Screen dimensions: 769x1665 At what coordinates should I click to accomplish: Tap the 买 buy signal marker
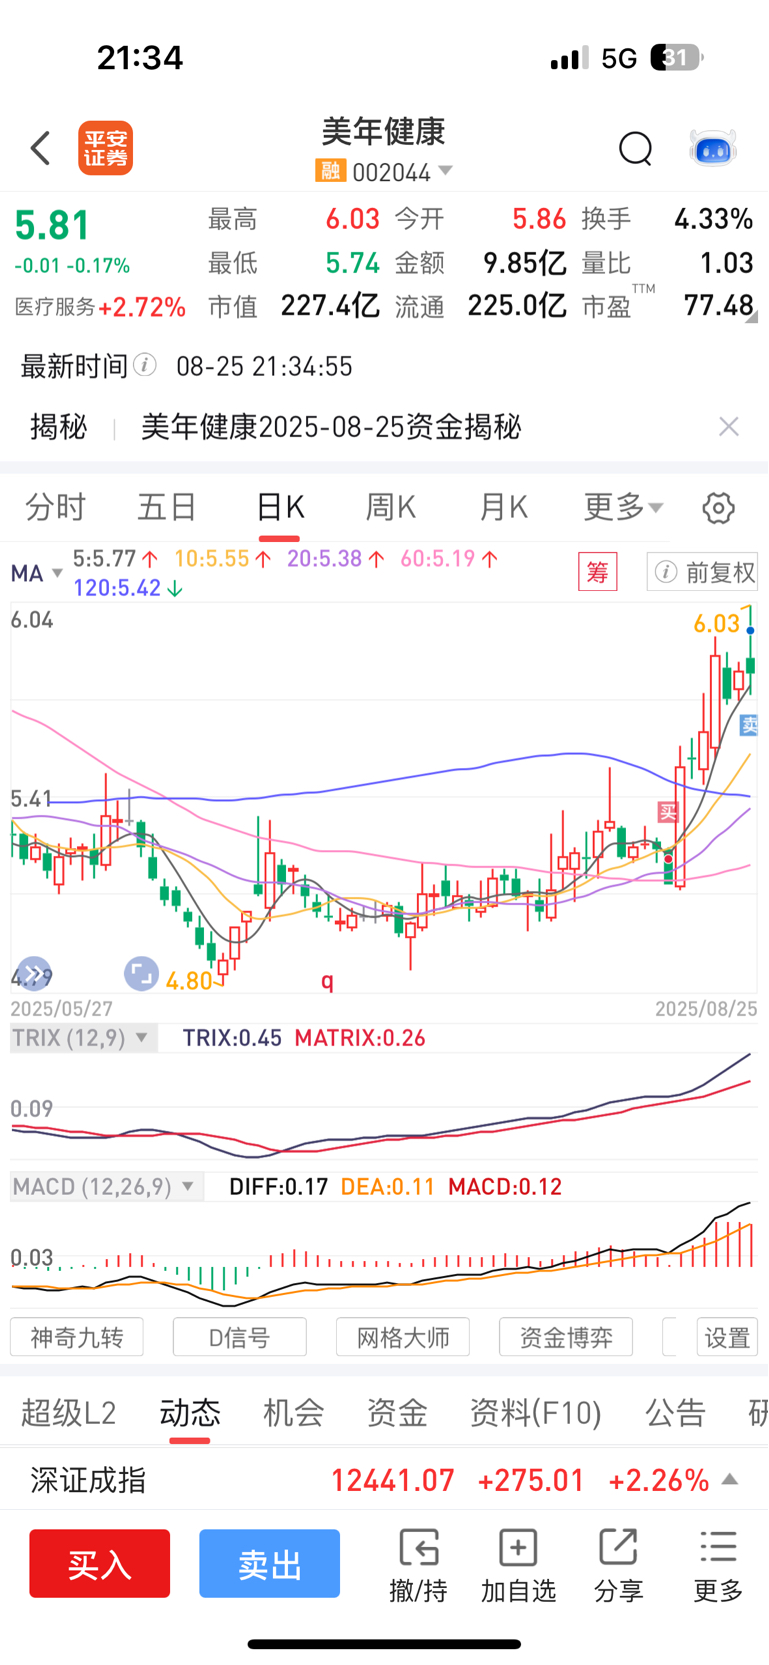pos(667,812)
